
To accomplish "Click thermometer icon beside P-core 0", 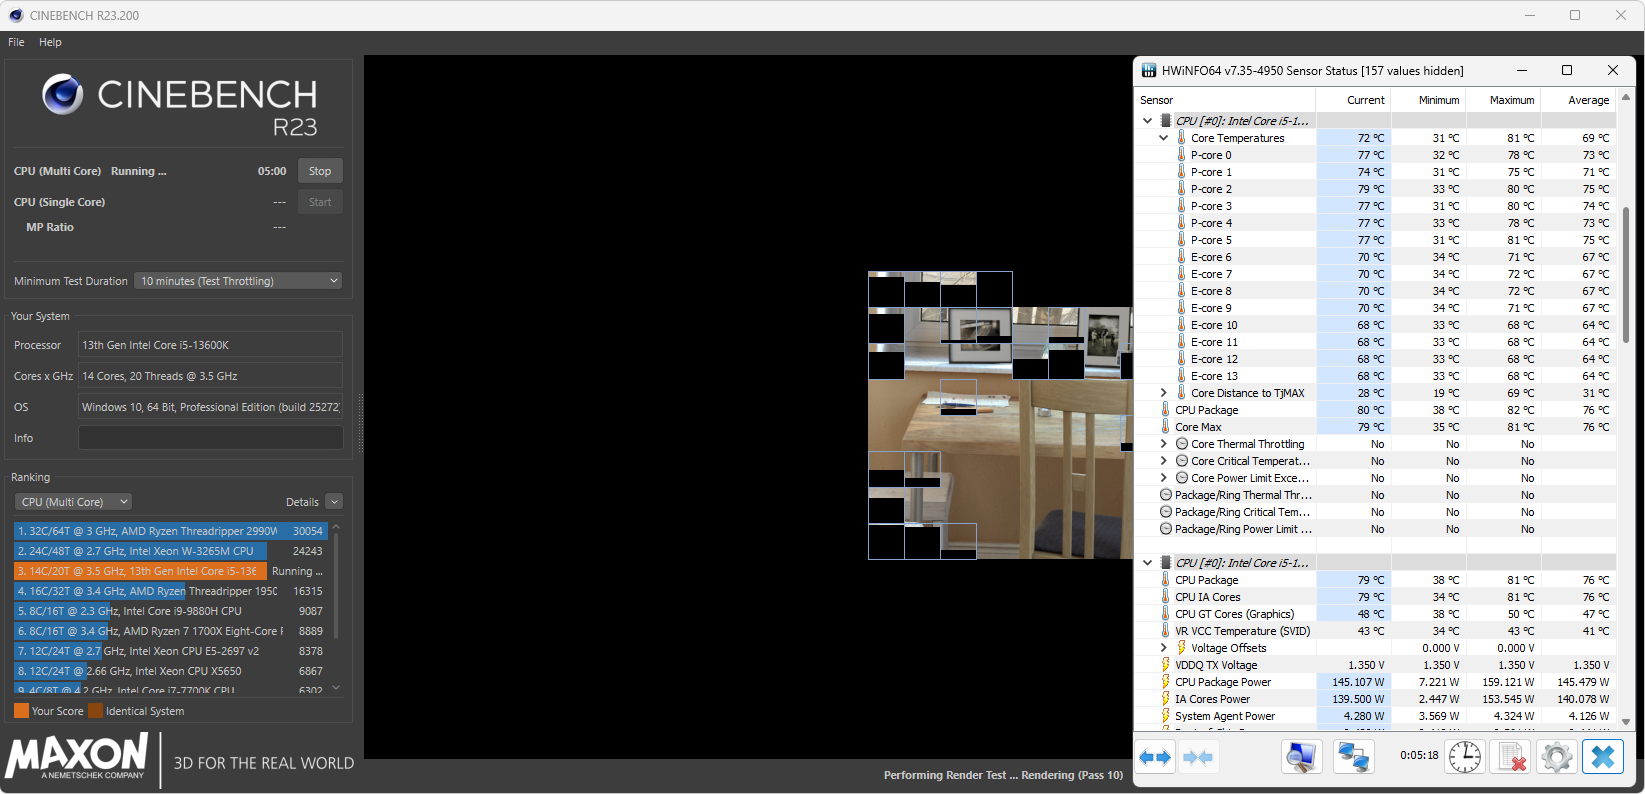I will [x=1181, y=155].
